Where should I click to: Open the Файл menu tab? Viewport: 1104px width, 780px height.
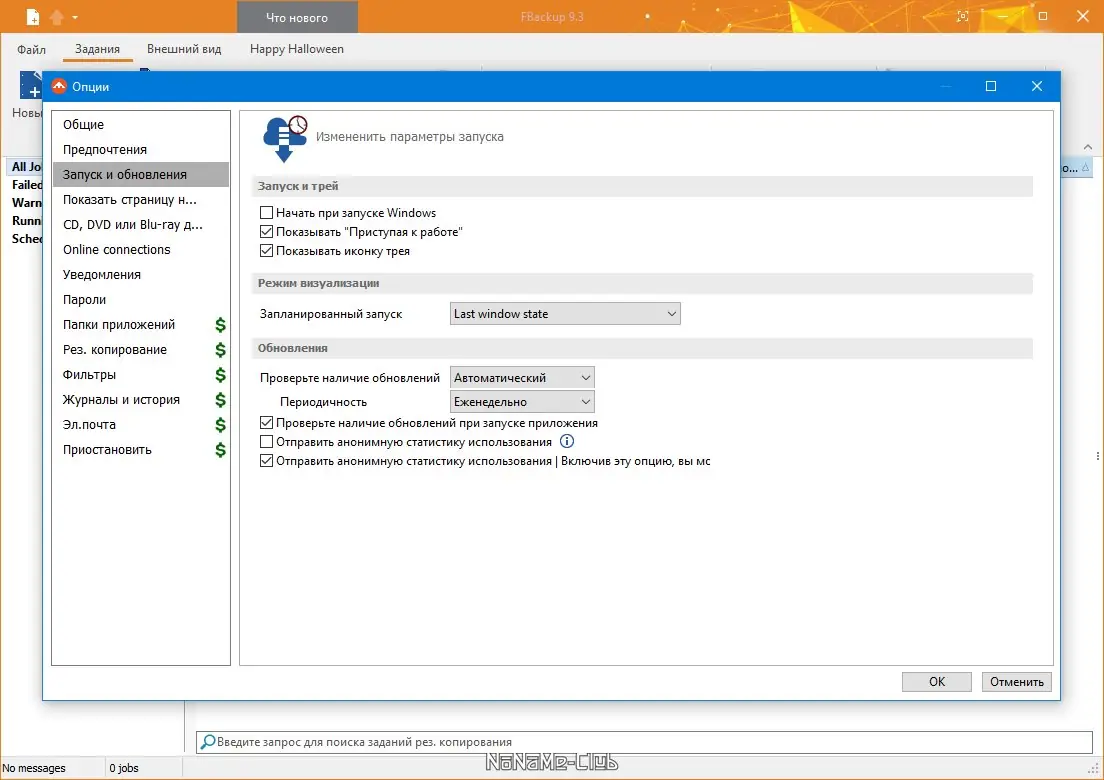(x=32, y=49)
